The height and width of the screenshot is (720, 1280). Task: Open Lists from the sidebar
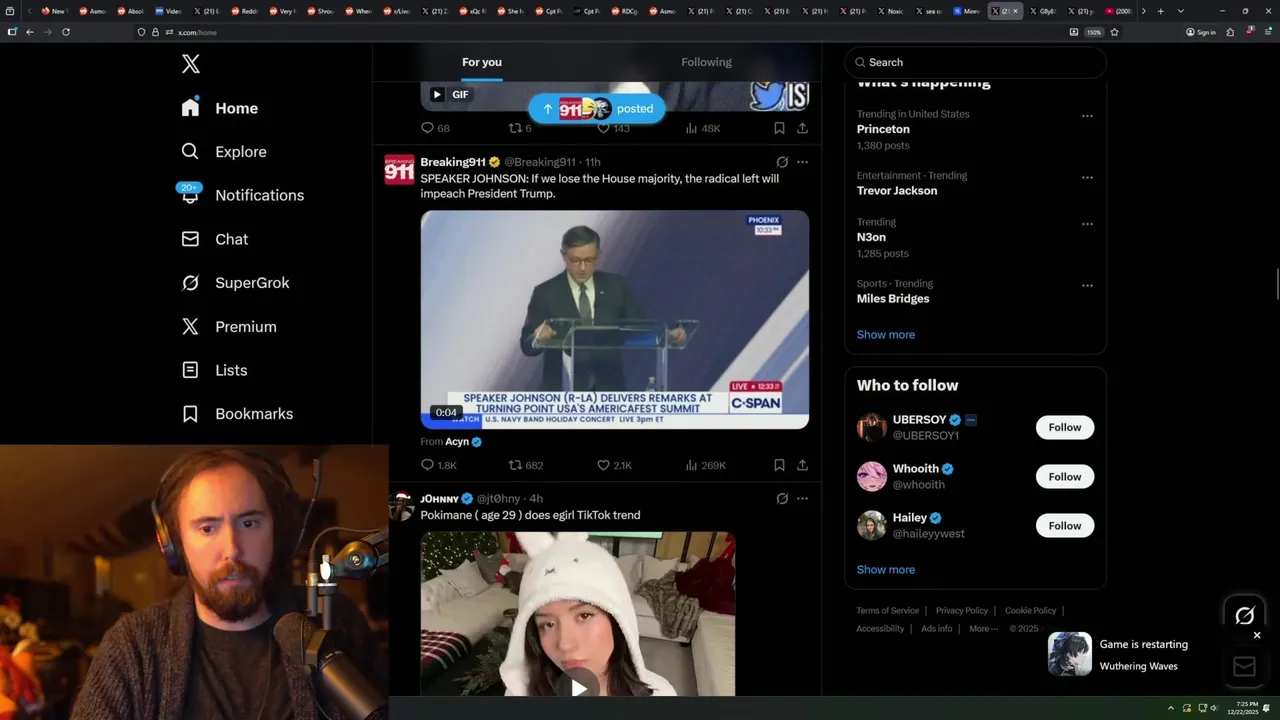pyautogui.click(x=214, y=370)
